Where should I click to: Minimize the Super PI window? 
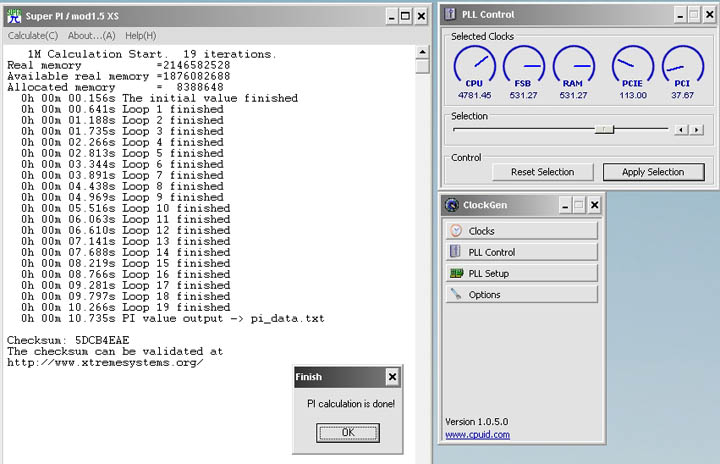click(x=391, y=17)
